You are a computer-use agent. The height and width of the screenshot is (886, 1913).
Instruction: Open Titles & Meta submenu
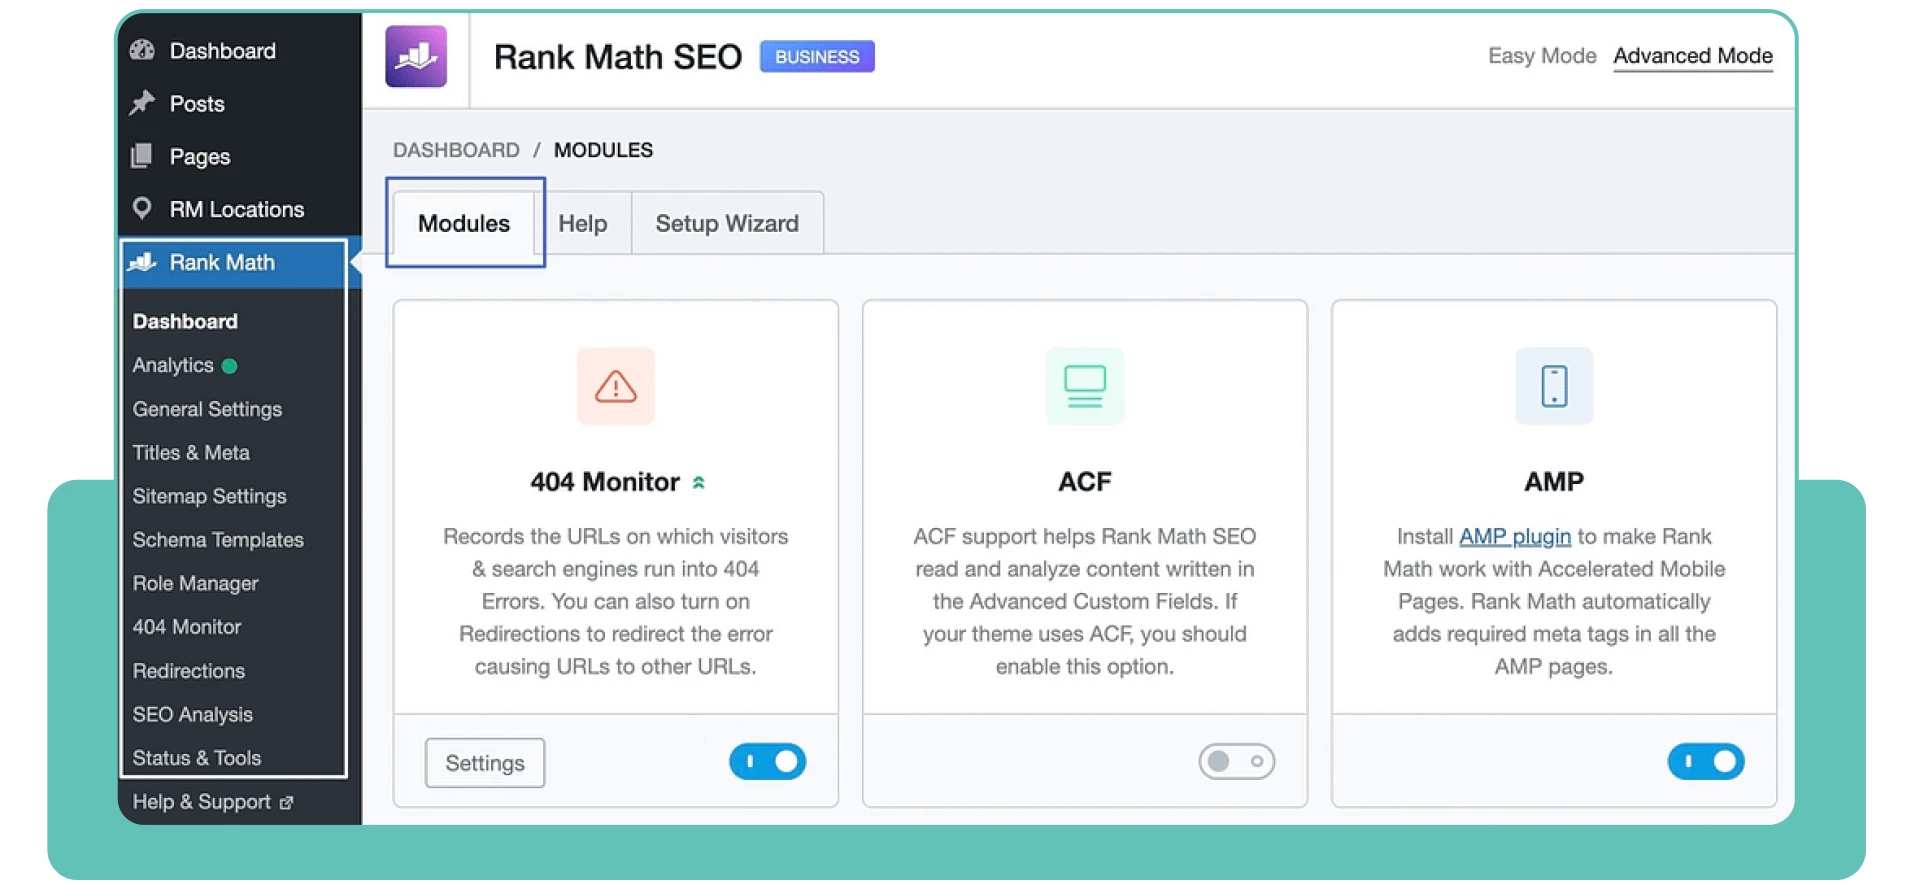click(191, 453)
